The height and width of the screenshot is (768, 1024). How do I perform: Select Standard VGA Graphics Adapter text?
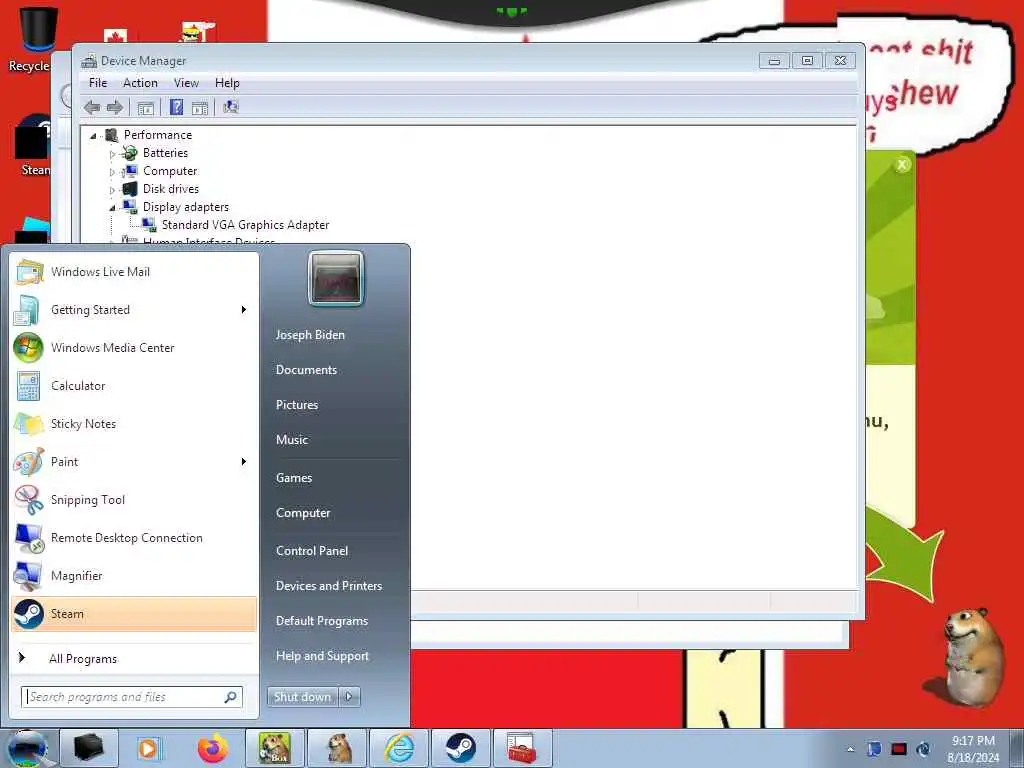point(246,225)
